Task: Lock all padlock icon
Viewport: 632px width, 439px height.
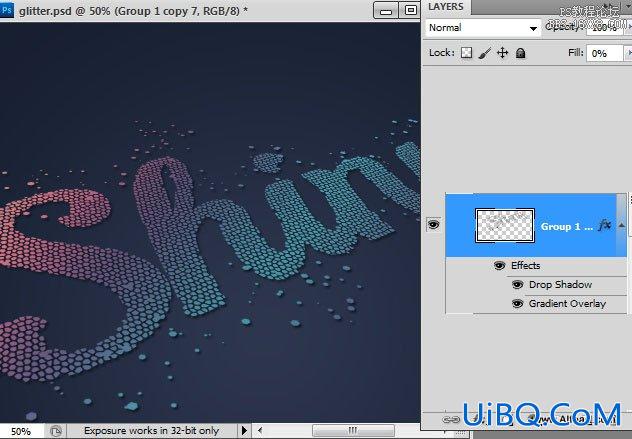Action: [520, 53]
